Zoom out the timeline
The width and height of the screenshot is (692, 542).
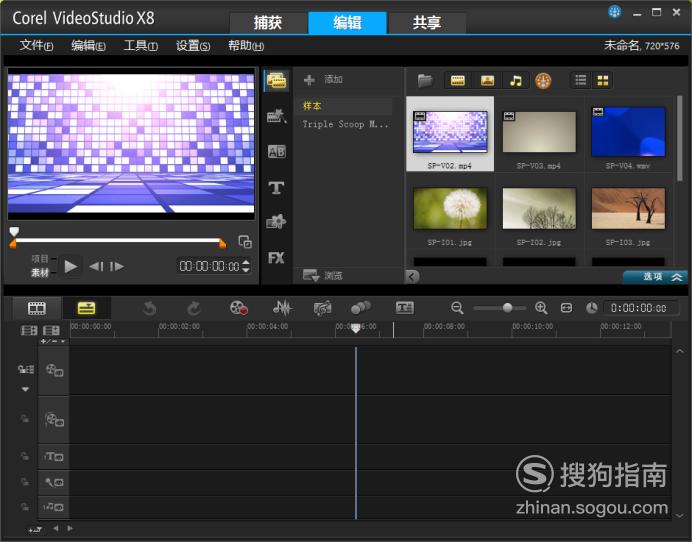pyautogui.click(x=457, y=308)
